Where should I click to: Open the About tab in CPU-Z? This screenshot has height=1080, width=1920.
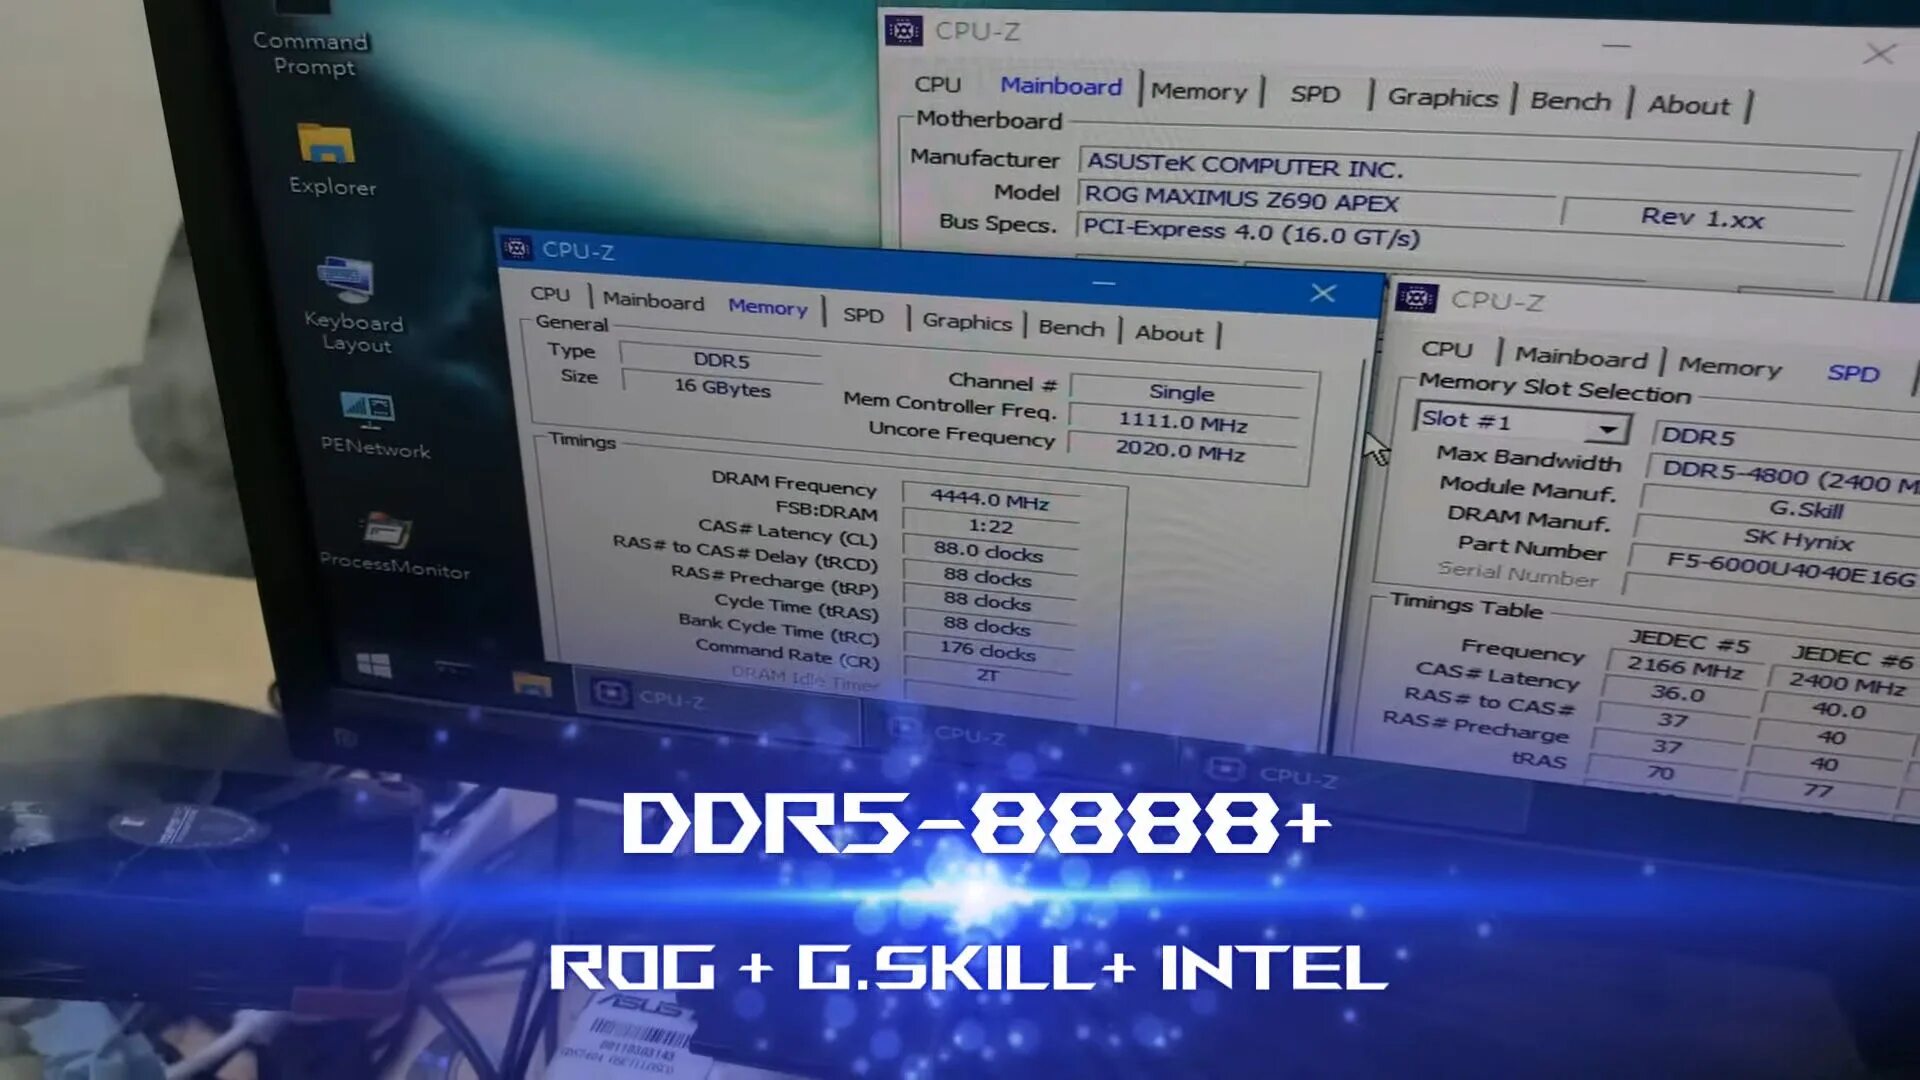click(1167, 331)
